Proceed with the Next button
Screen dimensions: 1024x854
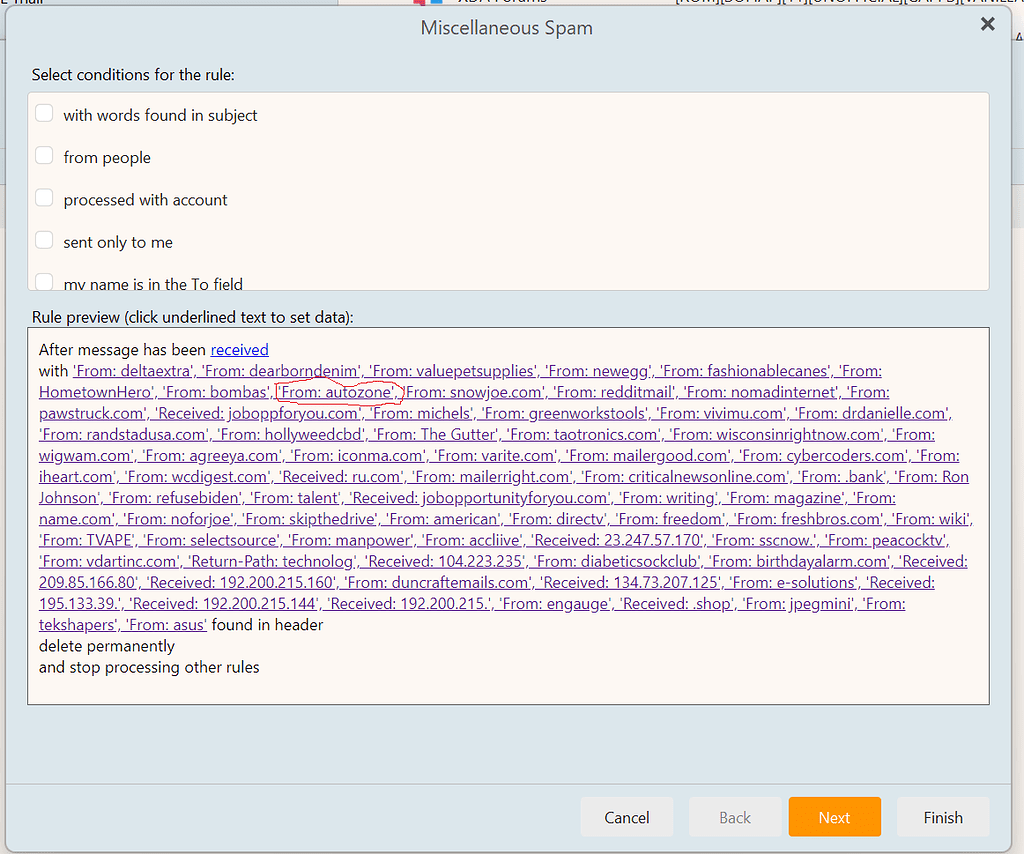(x=834, y=817)
